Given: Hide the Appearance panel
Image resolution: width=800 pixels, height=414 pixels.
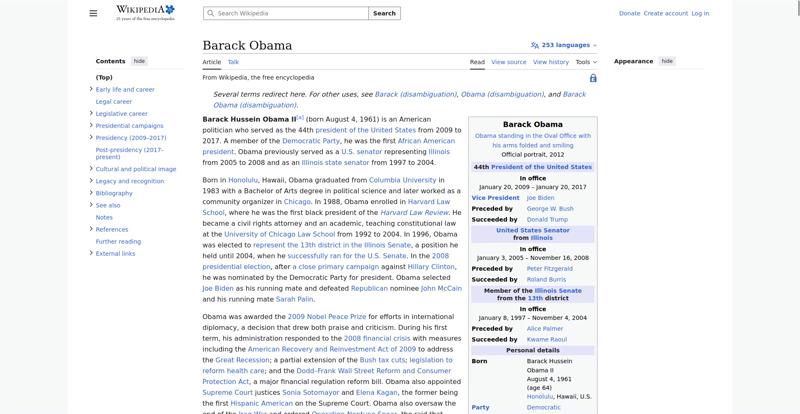Looking at the screenshot, I should (667, 61).
